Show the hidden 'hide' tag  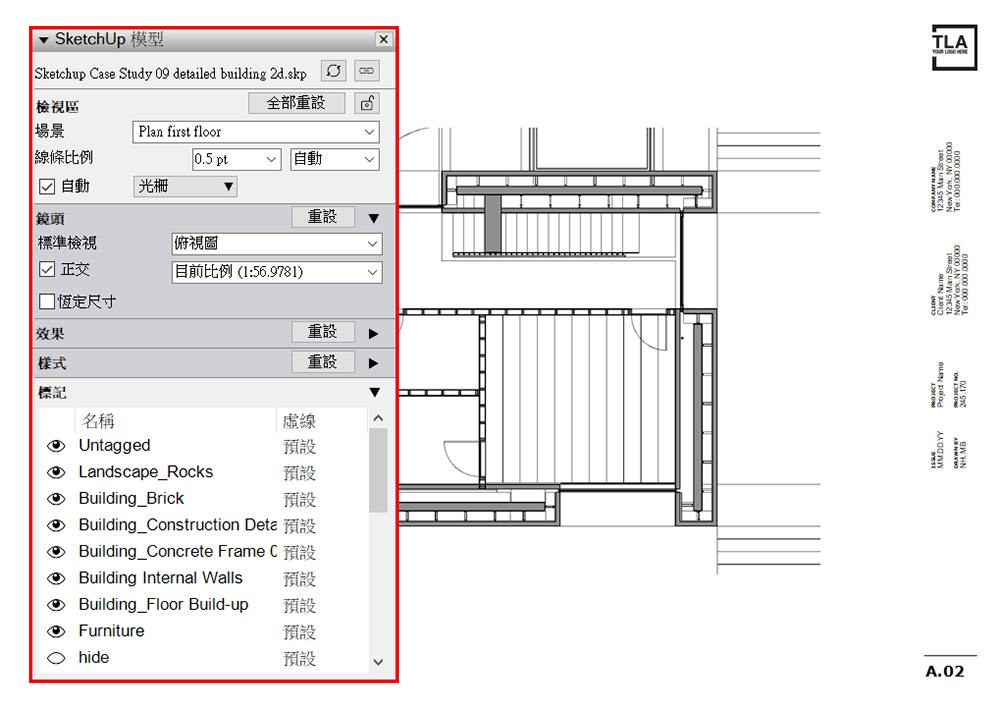[56, 658]
